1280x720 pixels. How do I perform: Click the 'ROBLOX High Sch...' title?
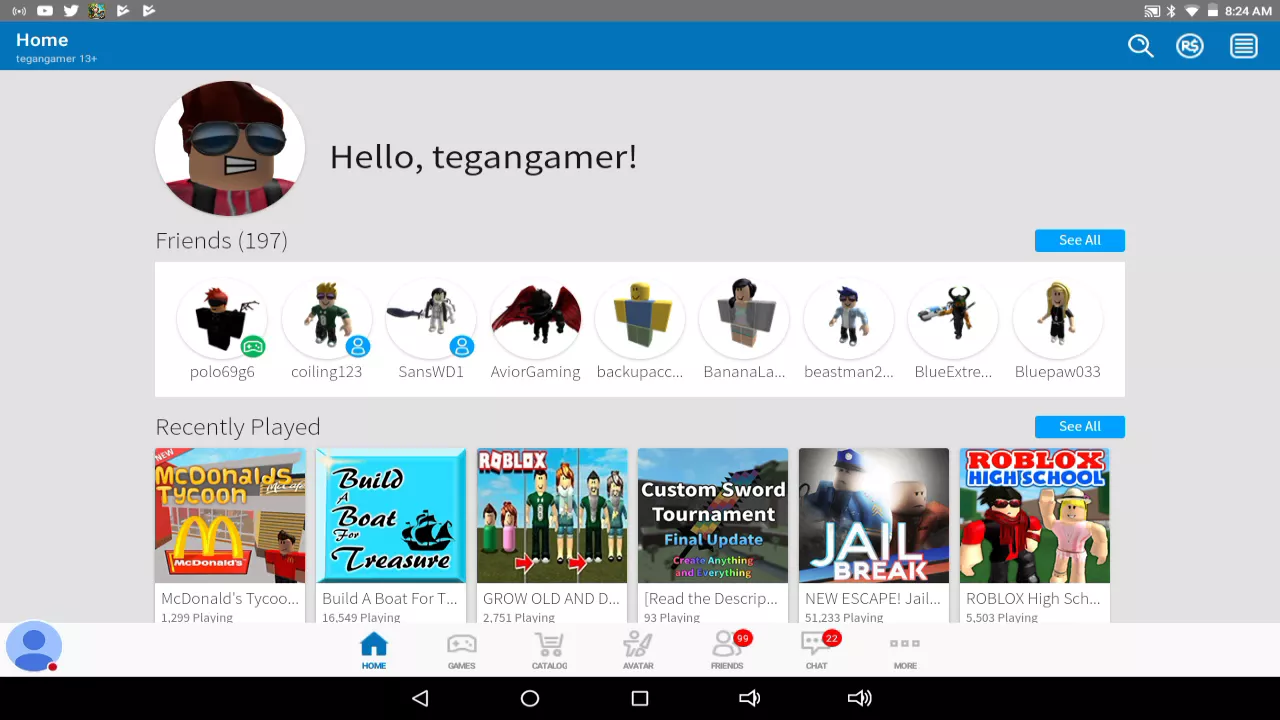tap(1033, 598)
